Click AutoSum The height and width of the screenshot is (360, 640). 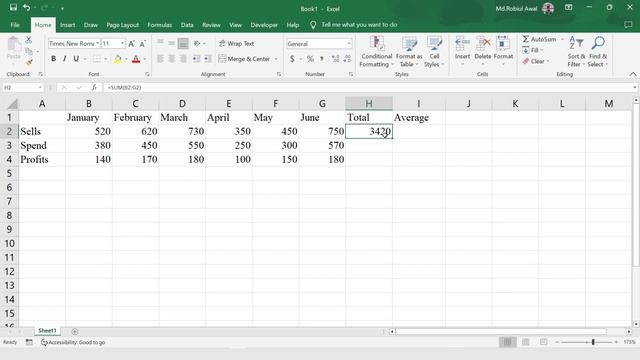click(539, 39)
